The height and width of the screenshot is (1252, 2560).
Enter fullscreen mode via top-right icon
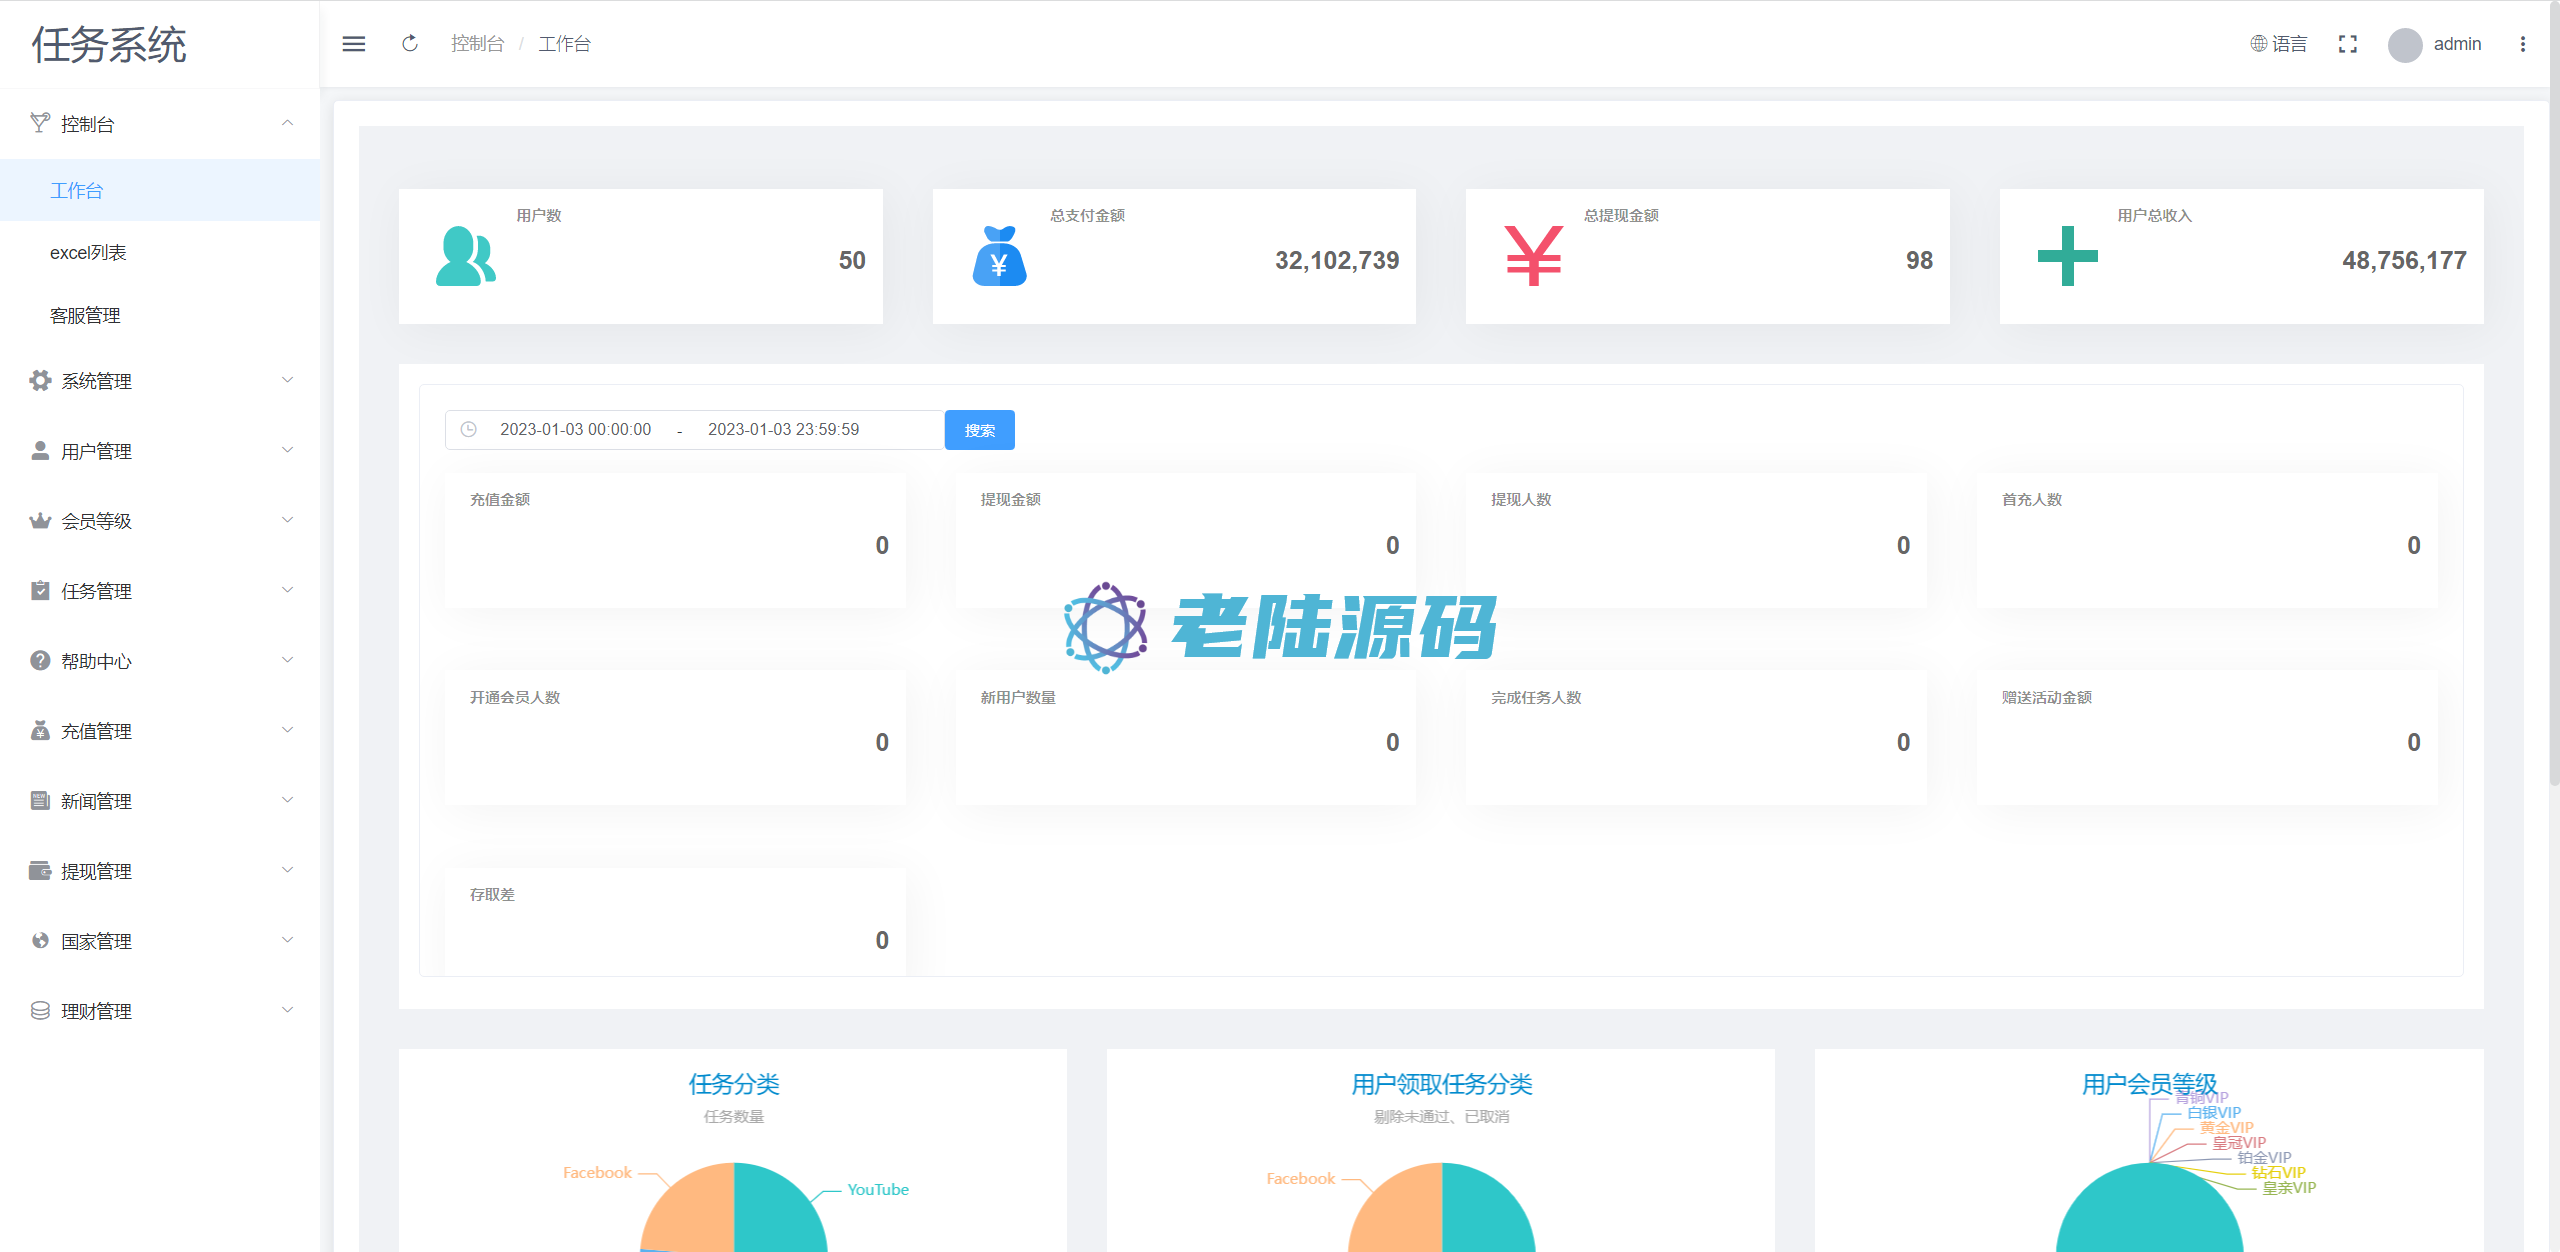click(2348, 44)
